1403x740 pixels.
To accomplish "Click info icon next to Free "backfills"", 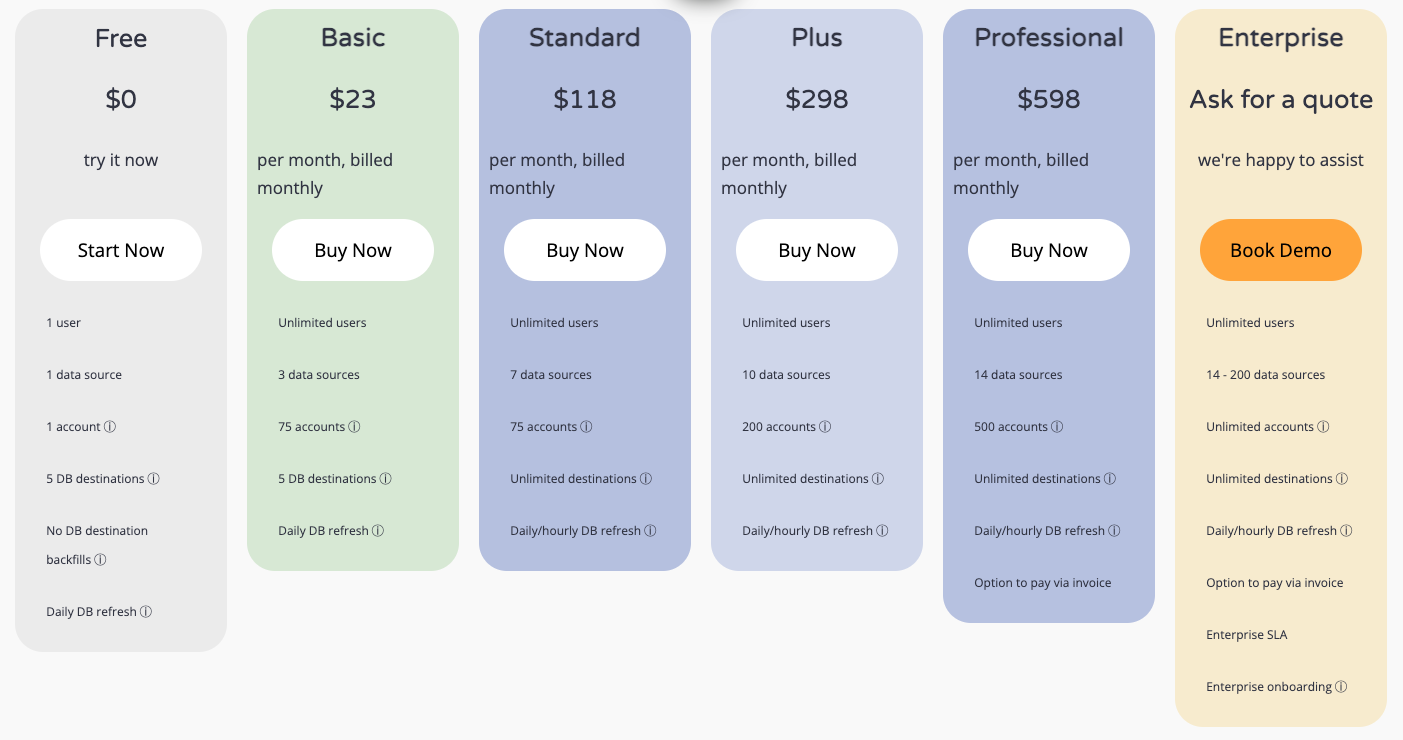I will click(100, 560).
